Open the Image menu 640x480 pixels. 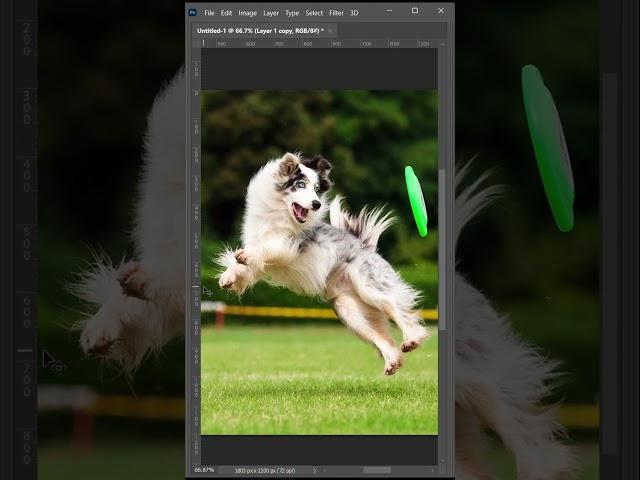coord(247,13)
